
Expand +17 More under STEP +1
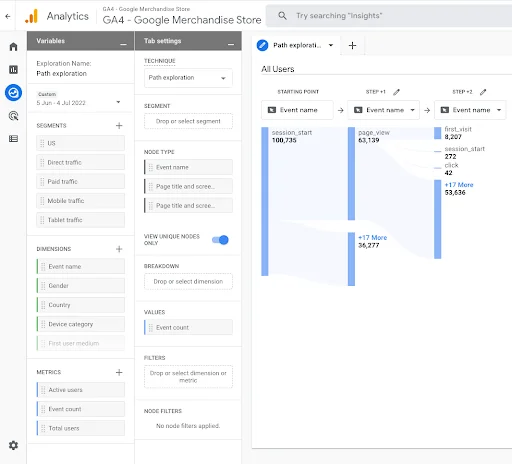tap(372, 238)
